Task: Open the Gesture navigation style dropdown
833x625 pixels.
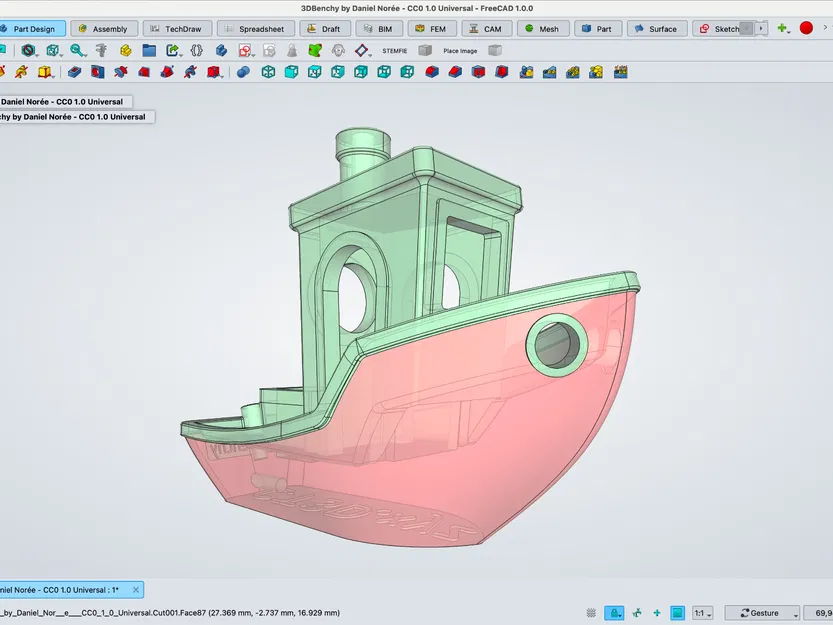Action: click(762, 612)
